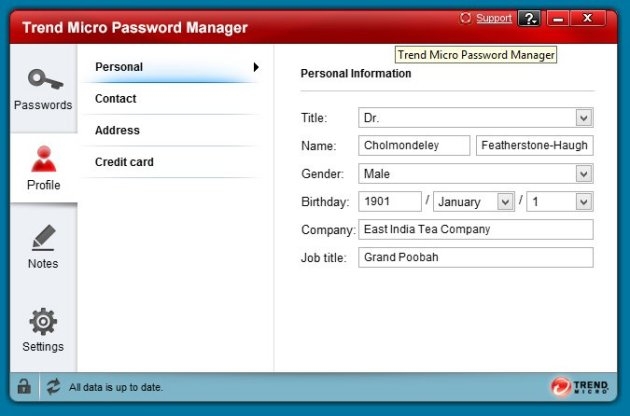Image resolution: width=630 pixels, height=416 pixels.
Task: Select the Contact category
Action: coord(172,99)
